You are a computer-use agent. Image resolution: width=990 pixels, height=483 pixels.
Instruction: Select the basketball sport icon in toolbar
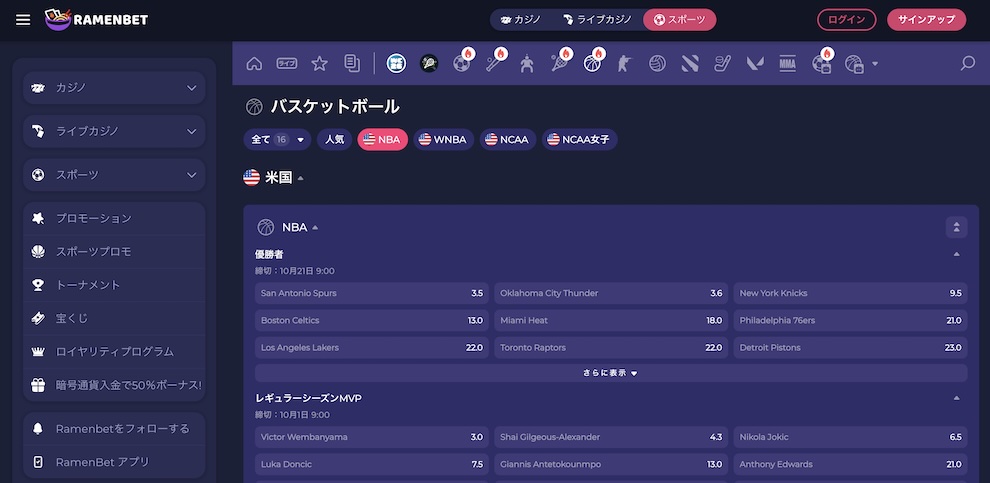(x=592, y=63)
